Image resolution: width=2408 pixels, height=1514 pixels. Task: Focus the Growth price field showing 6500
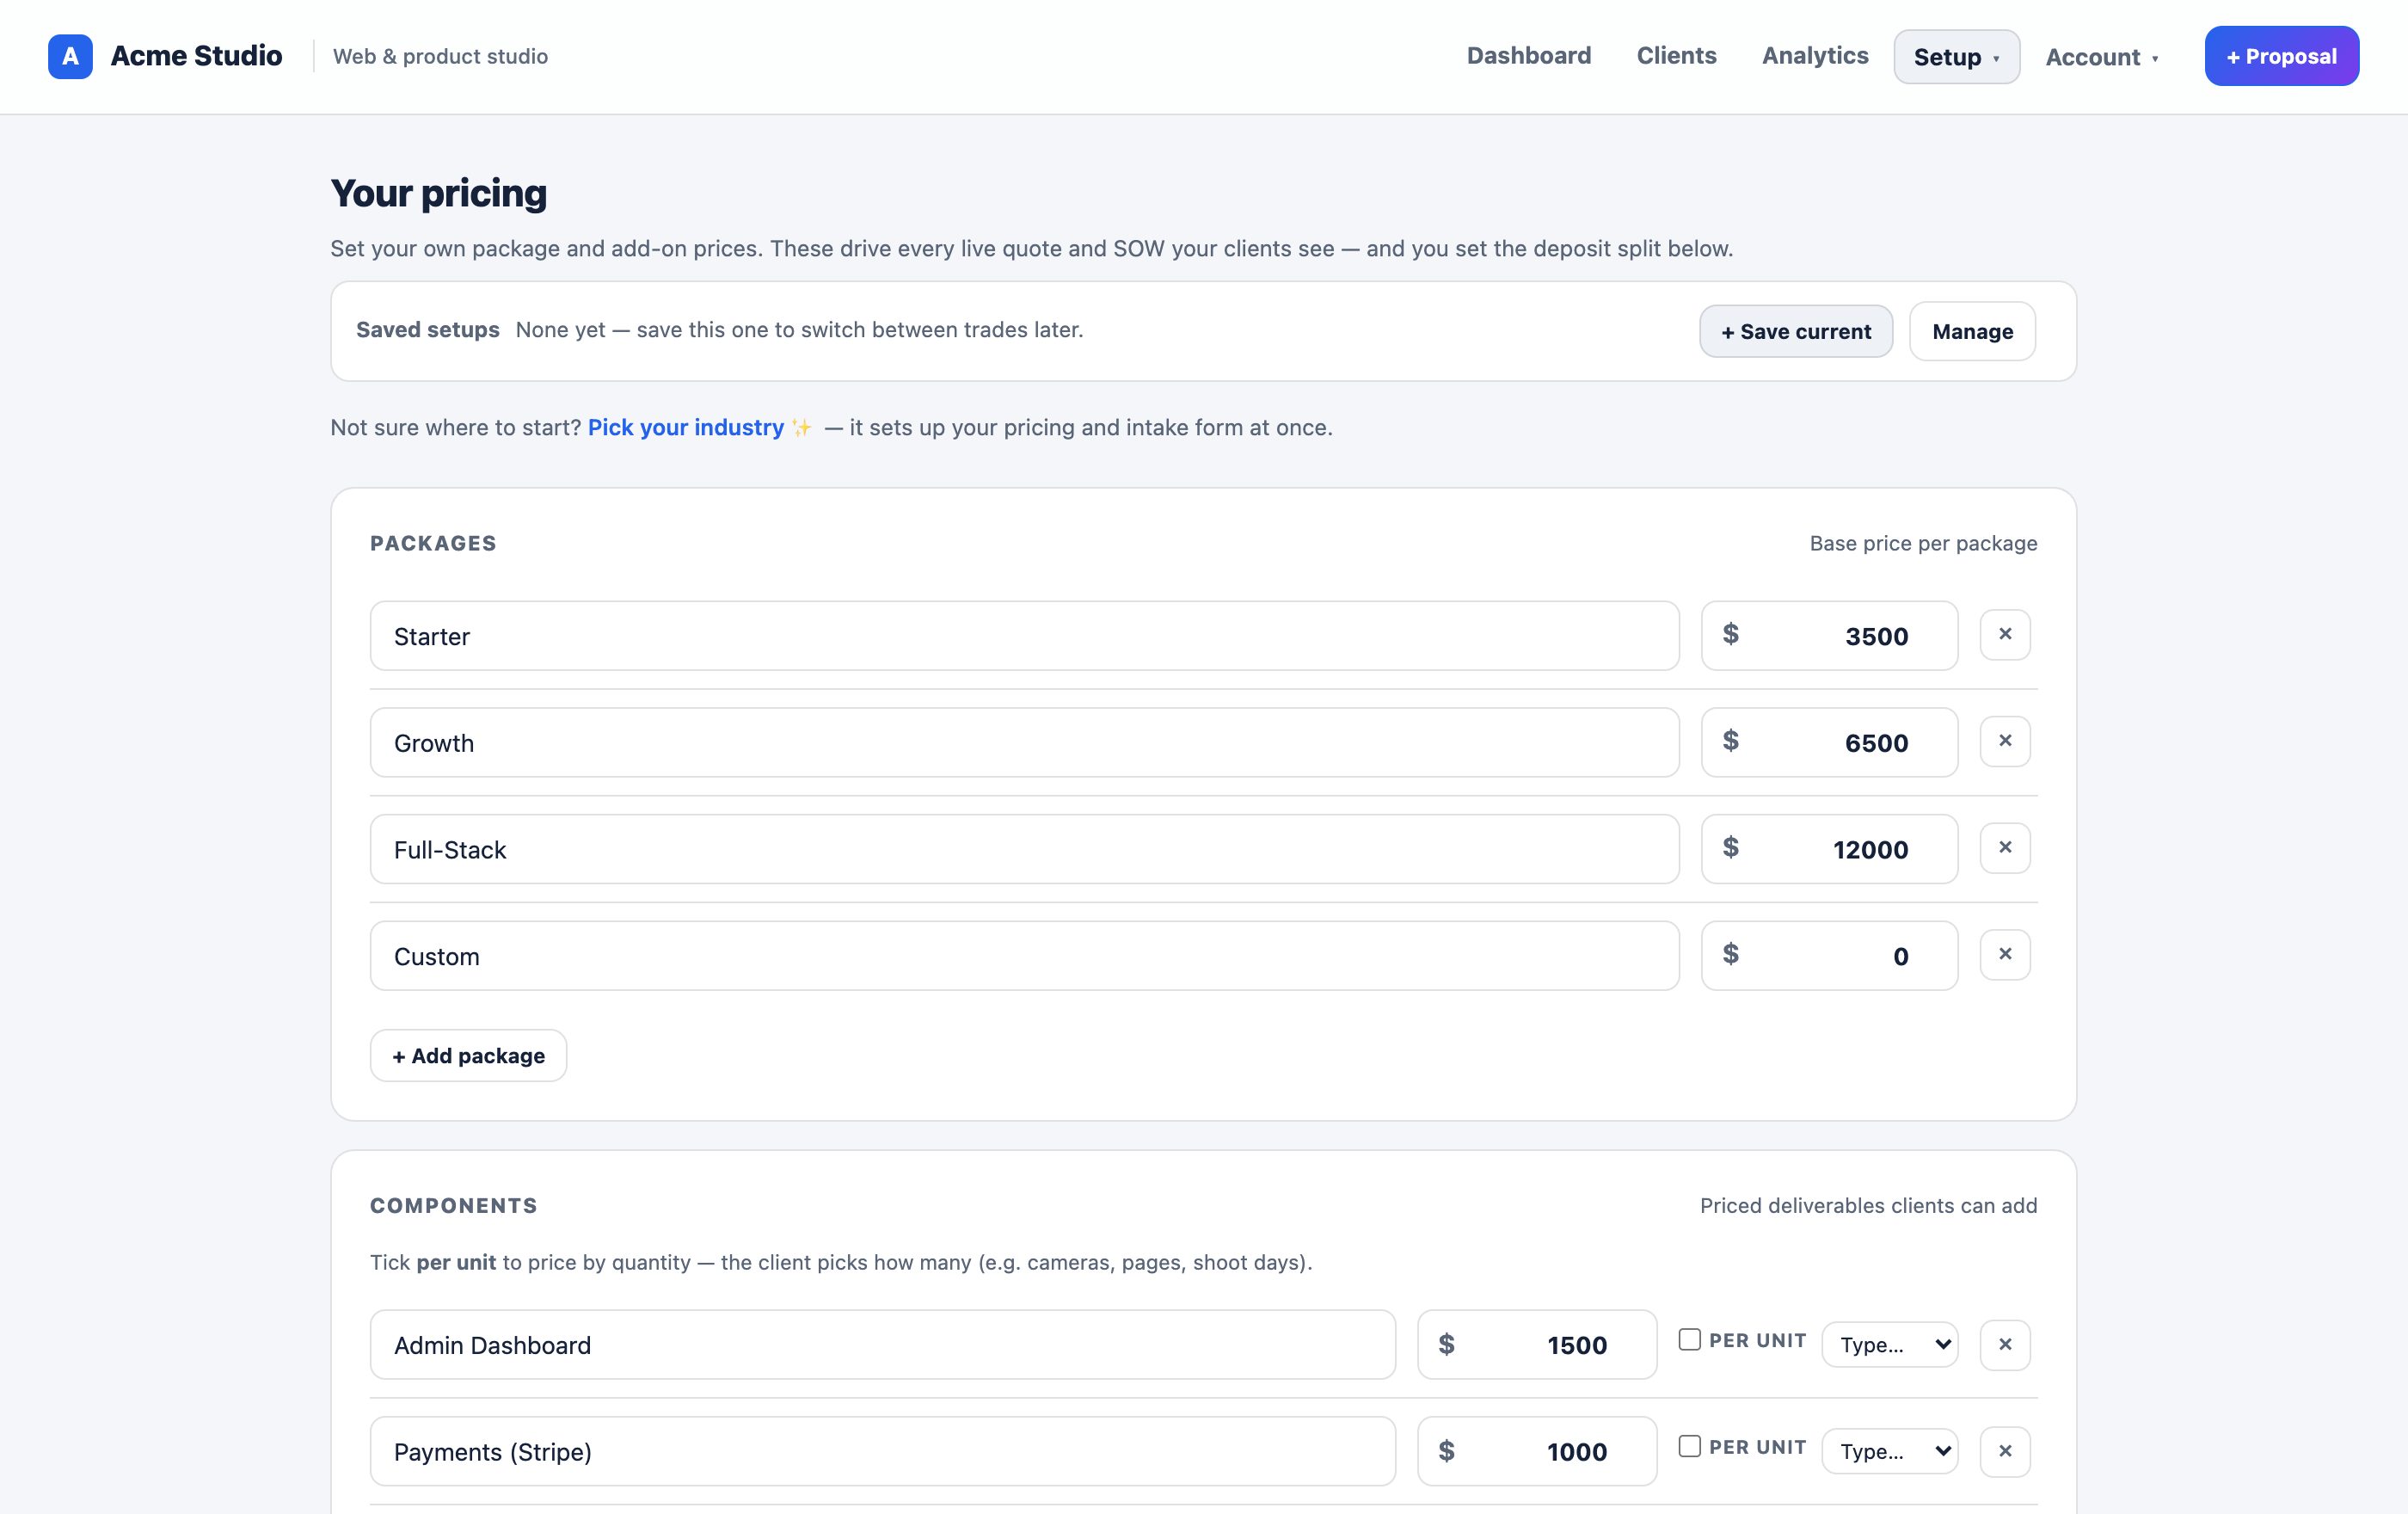1830,743
